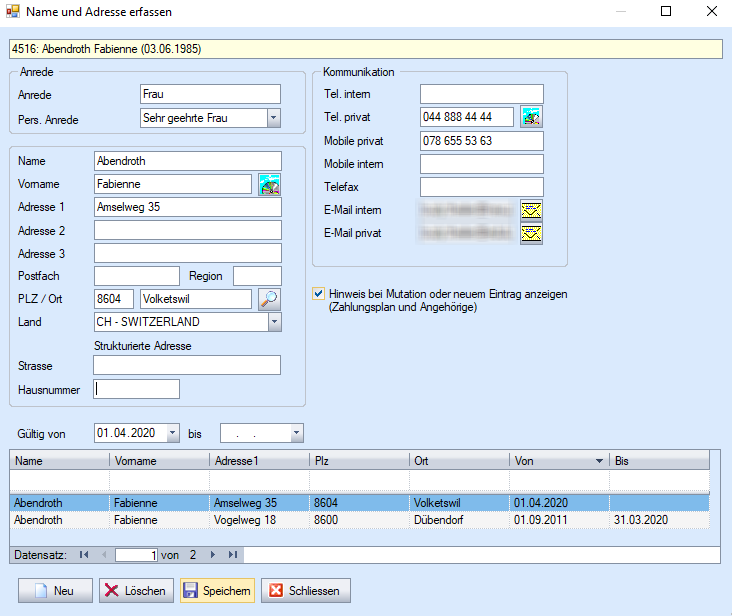Click the envelope icon for E-Mail intern
The image size is (732, 616).
(x=531, y=210)
